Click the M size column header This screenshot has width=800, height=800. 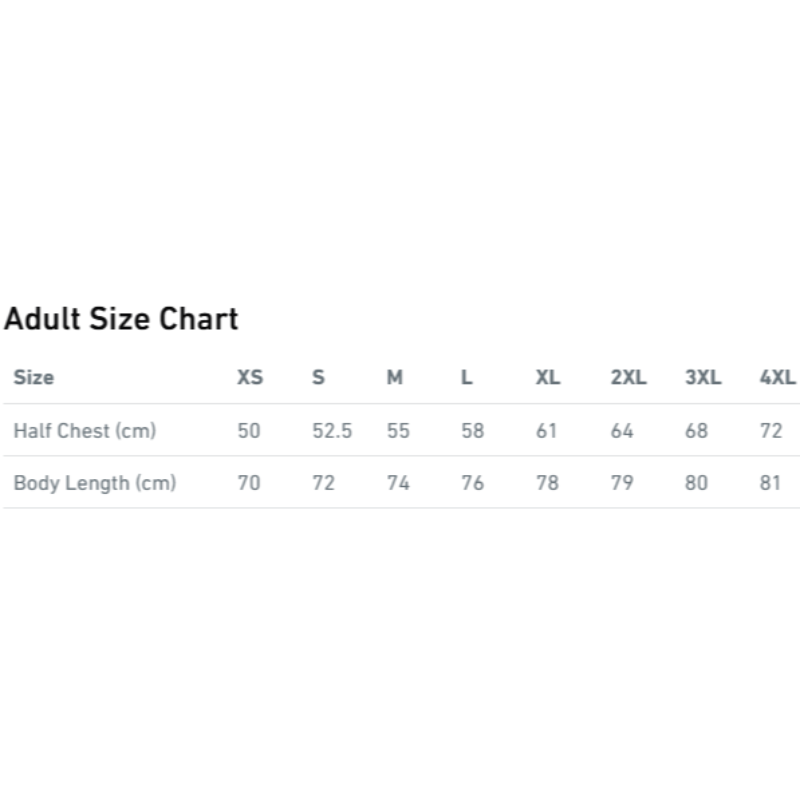click(395, 378)
